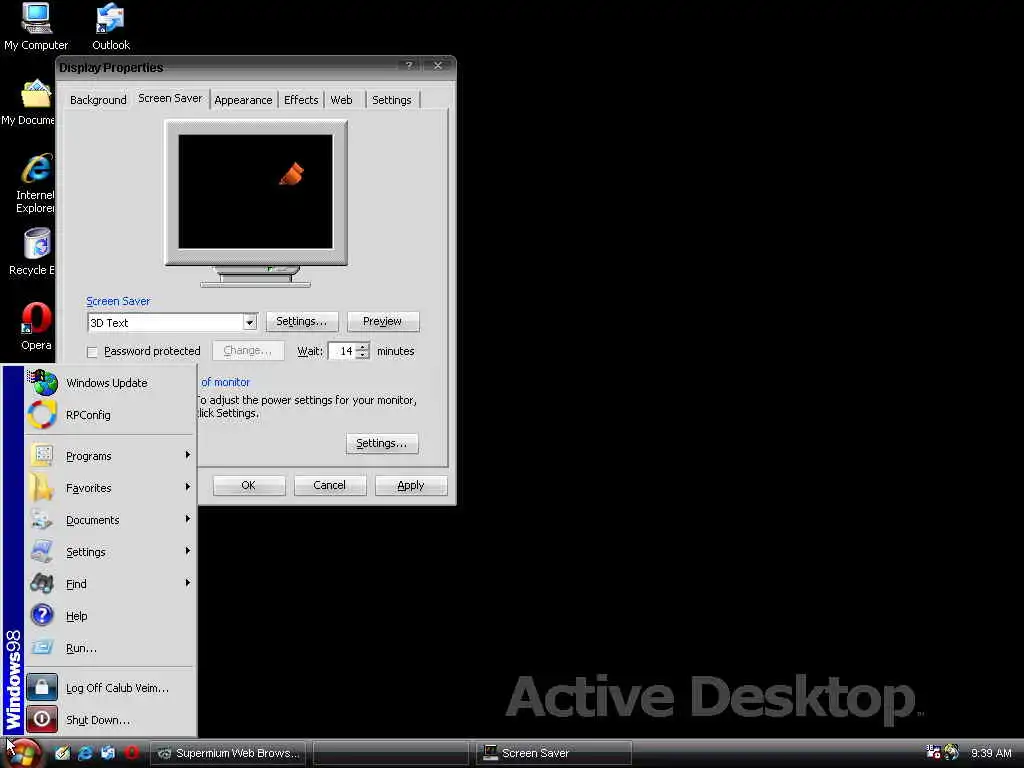
Task: Open monitor power Settings... button
Action: pyautogui.click(x=382, y=443)
